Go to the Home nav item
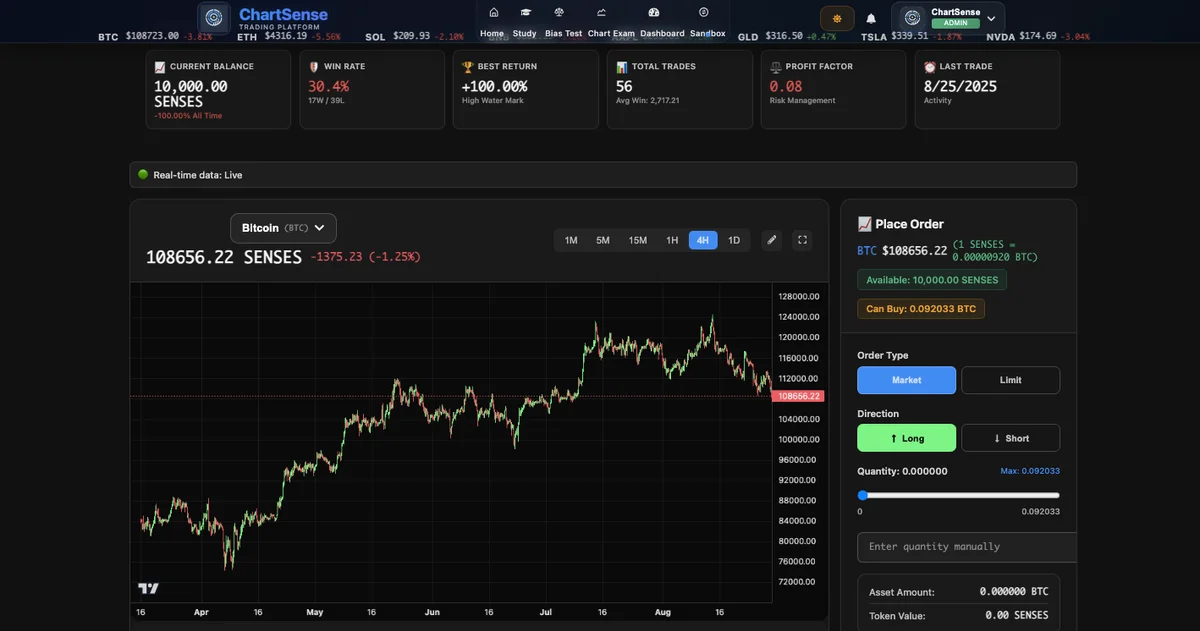This screenshot has width=1200, height=631. [x=492, y=33]
